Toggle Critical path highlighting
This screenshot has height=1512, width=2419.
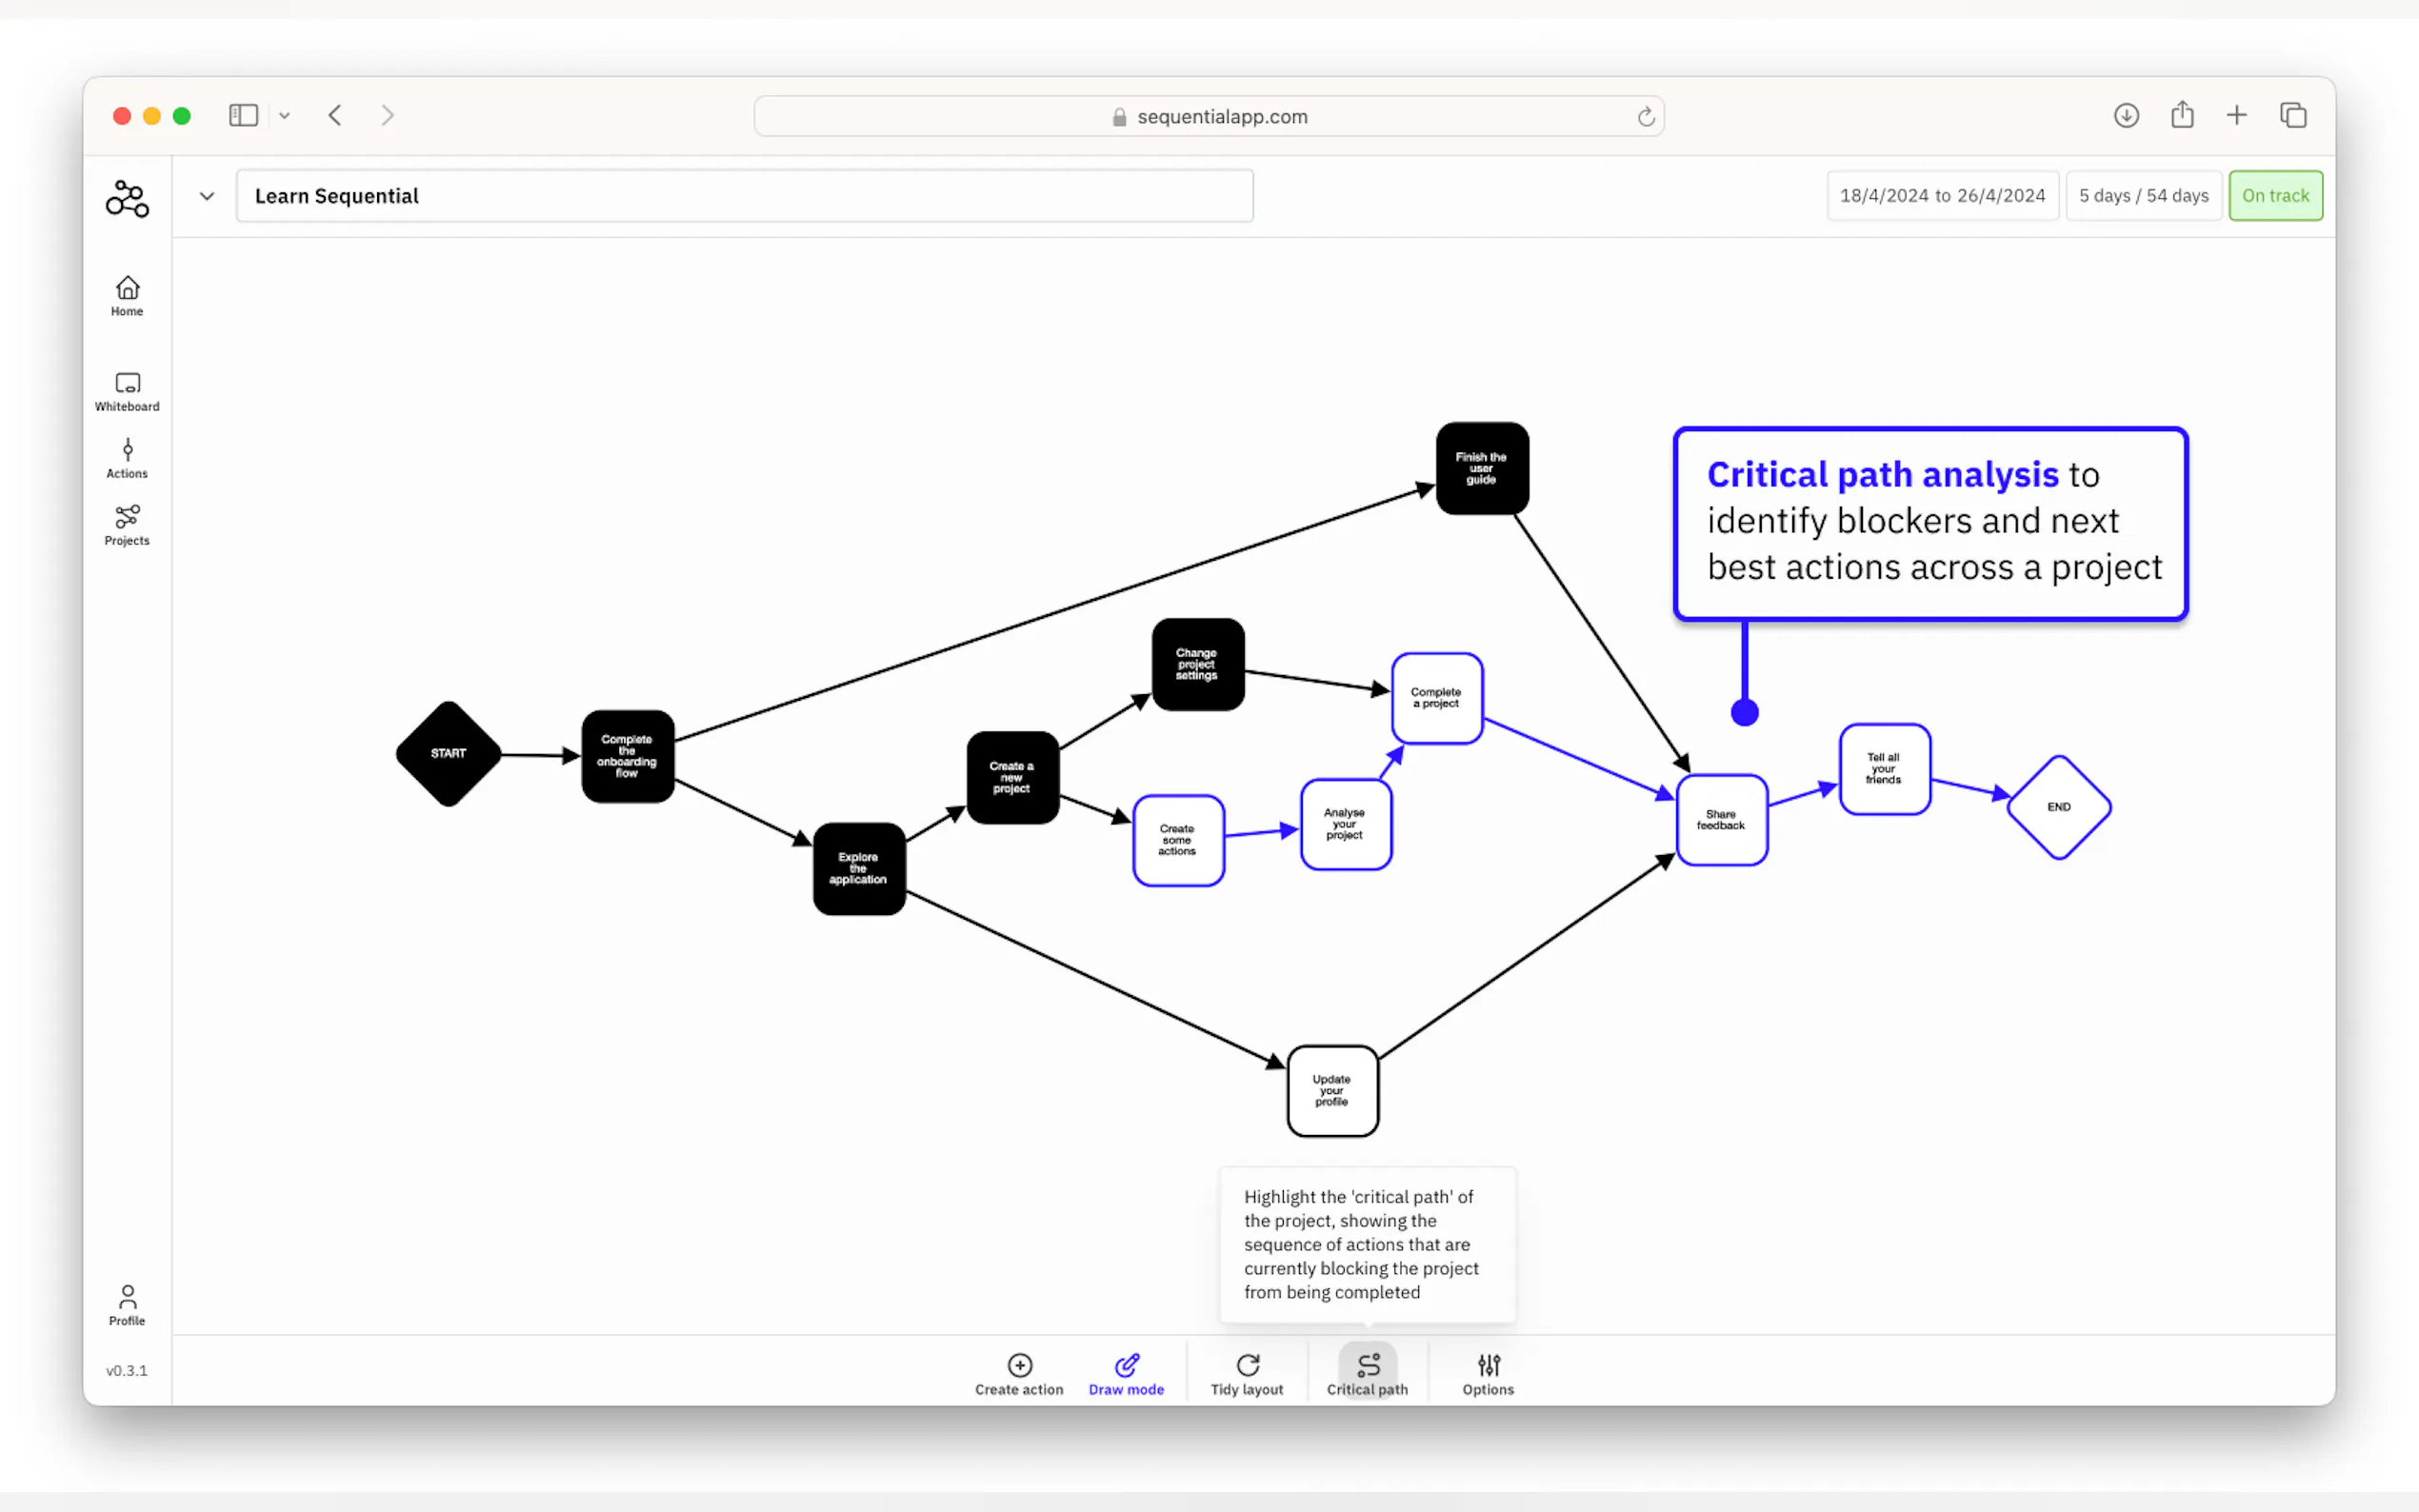point(1367,1374)
